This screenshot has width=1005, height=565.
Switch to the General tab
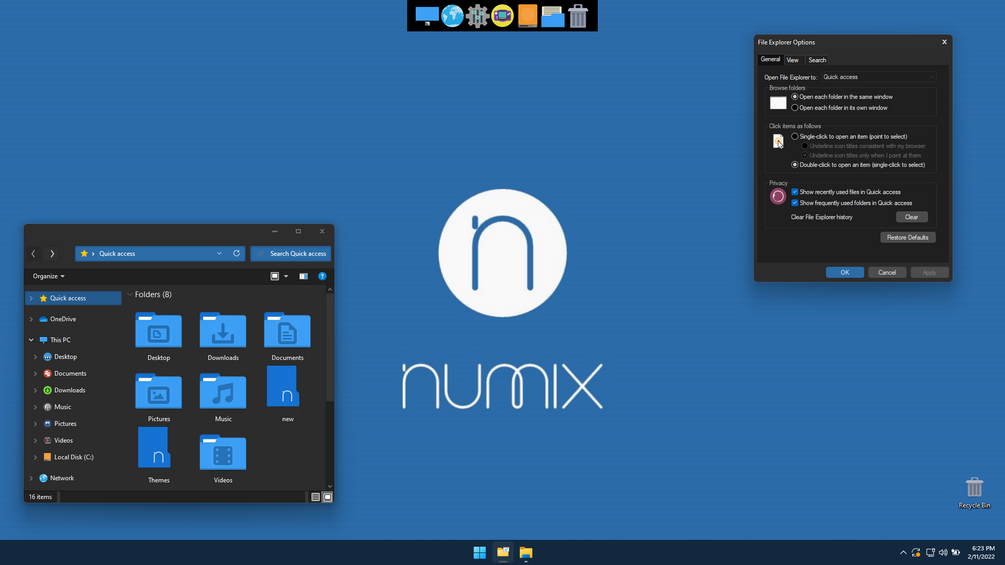pos(770,59)
